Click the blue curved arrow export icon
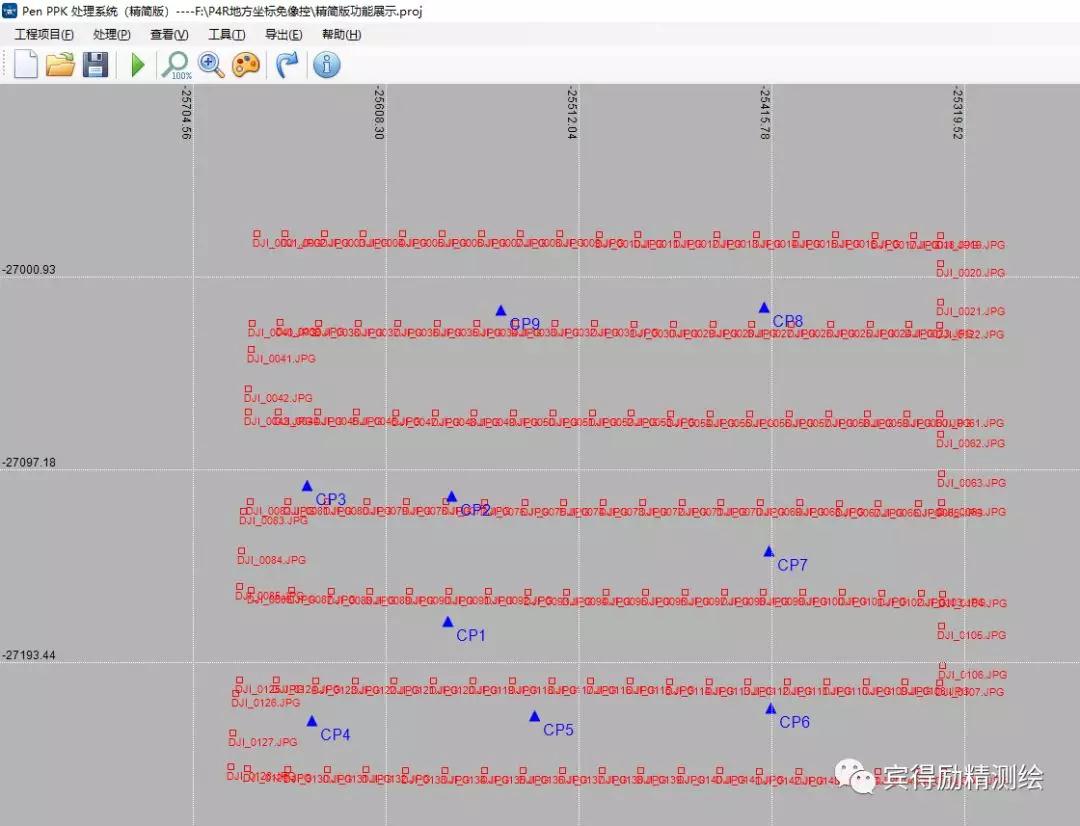The height and width of the screenshot is (826, 1080). 287,65
